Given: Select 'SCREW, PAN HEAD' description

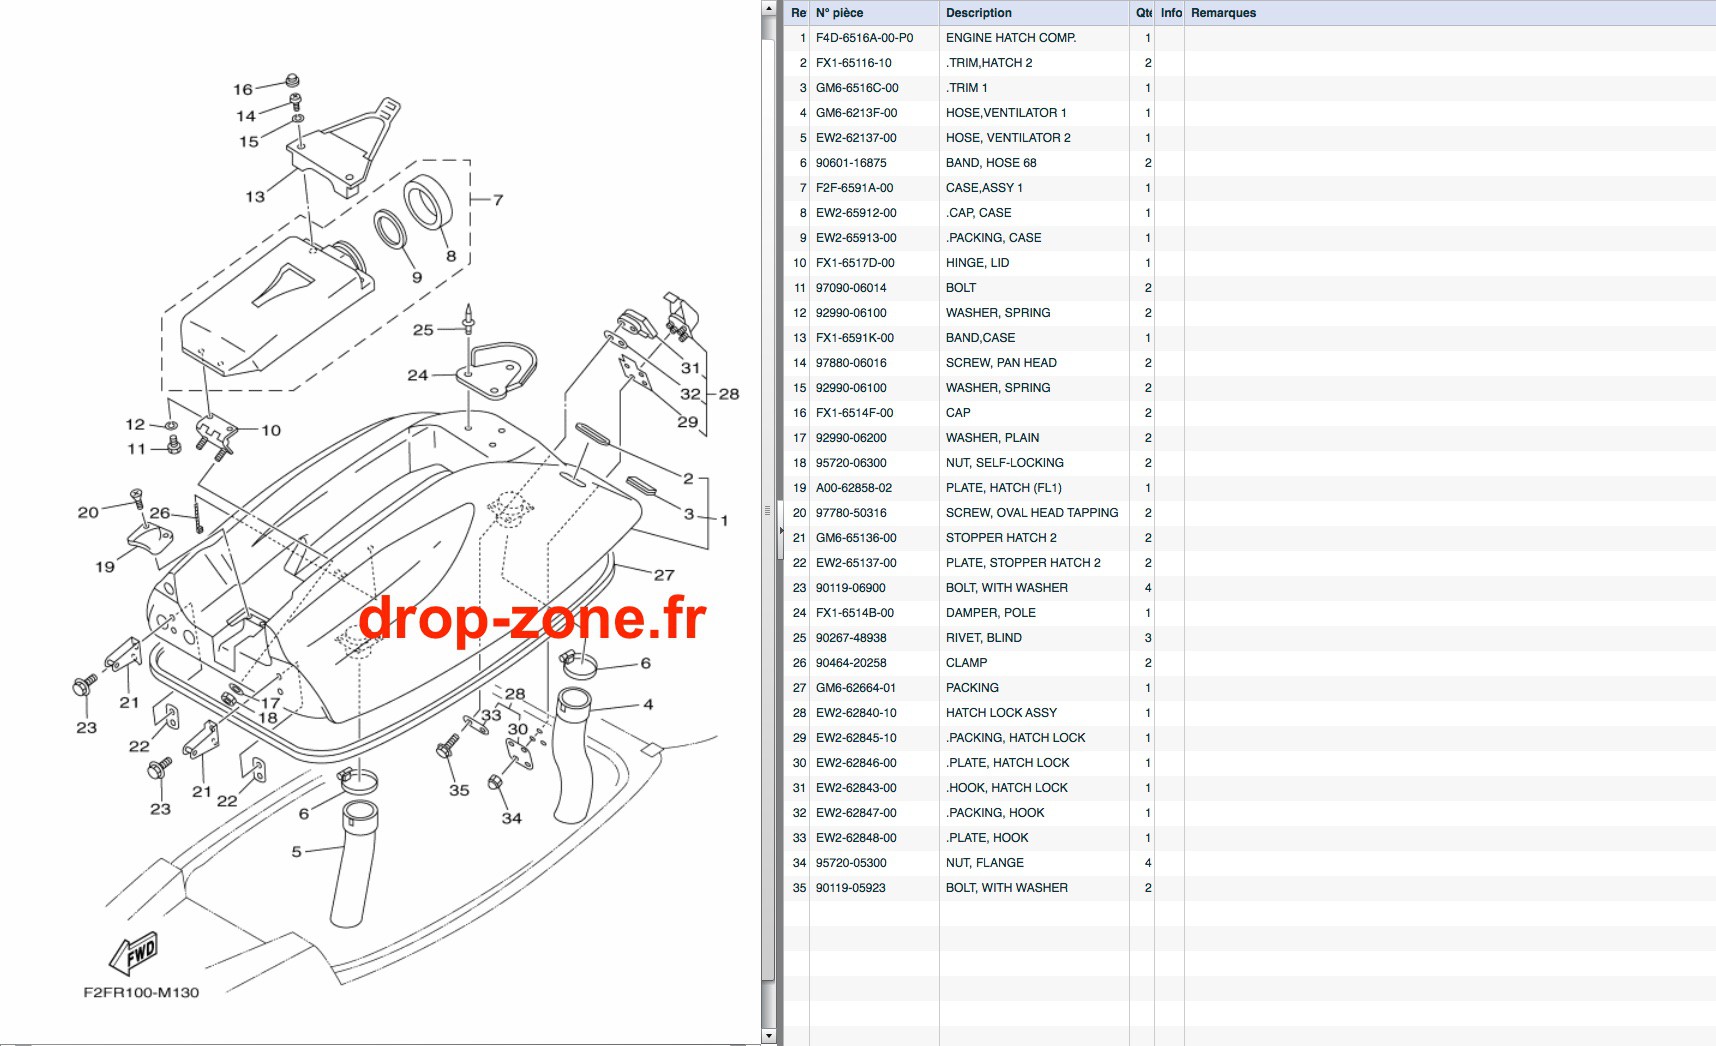Looking at the screenshot, I should coord(1001,363).
